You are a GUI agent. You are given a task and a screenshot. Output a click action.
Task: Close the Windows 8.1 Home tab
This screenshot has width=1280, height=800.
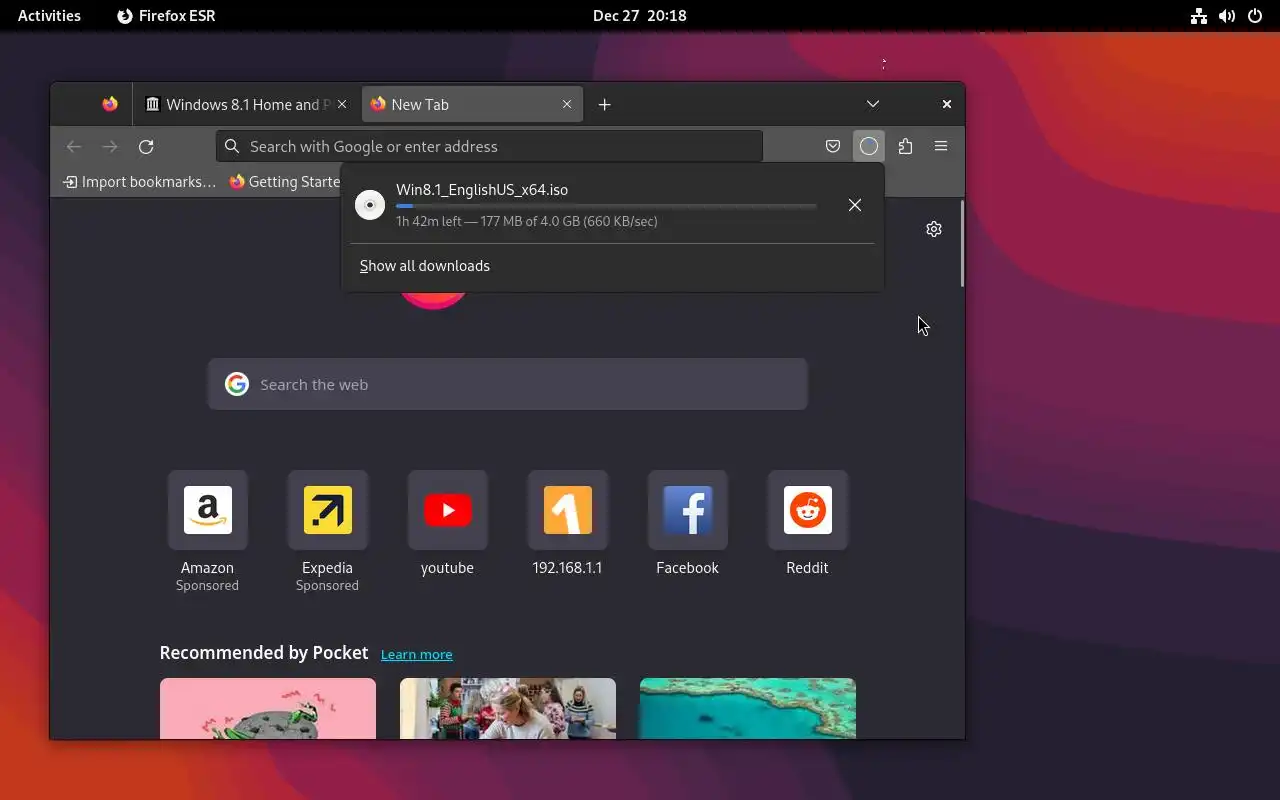342,104
